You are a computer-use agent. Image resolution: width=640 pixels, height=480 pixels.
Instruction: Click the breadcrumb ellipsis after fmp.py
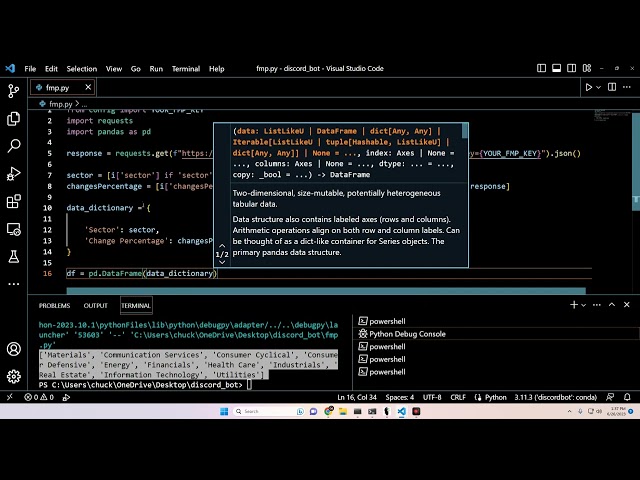84,104
